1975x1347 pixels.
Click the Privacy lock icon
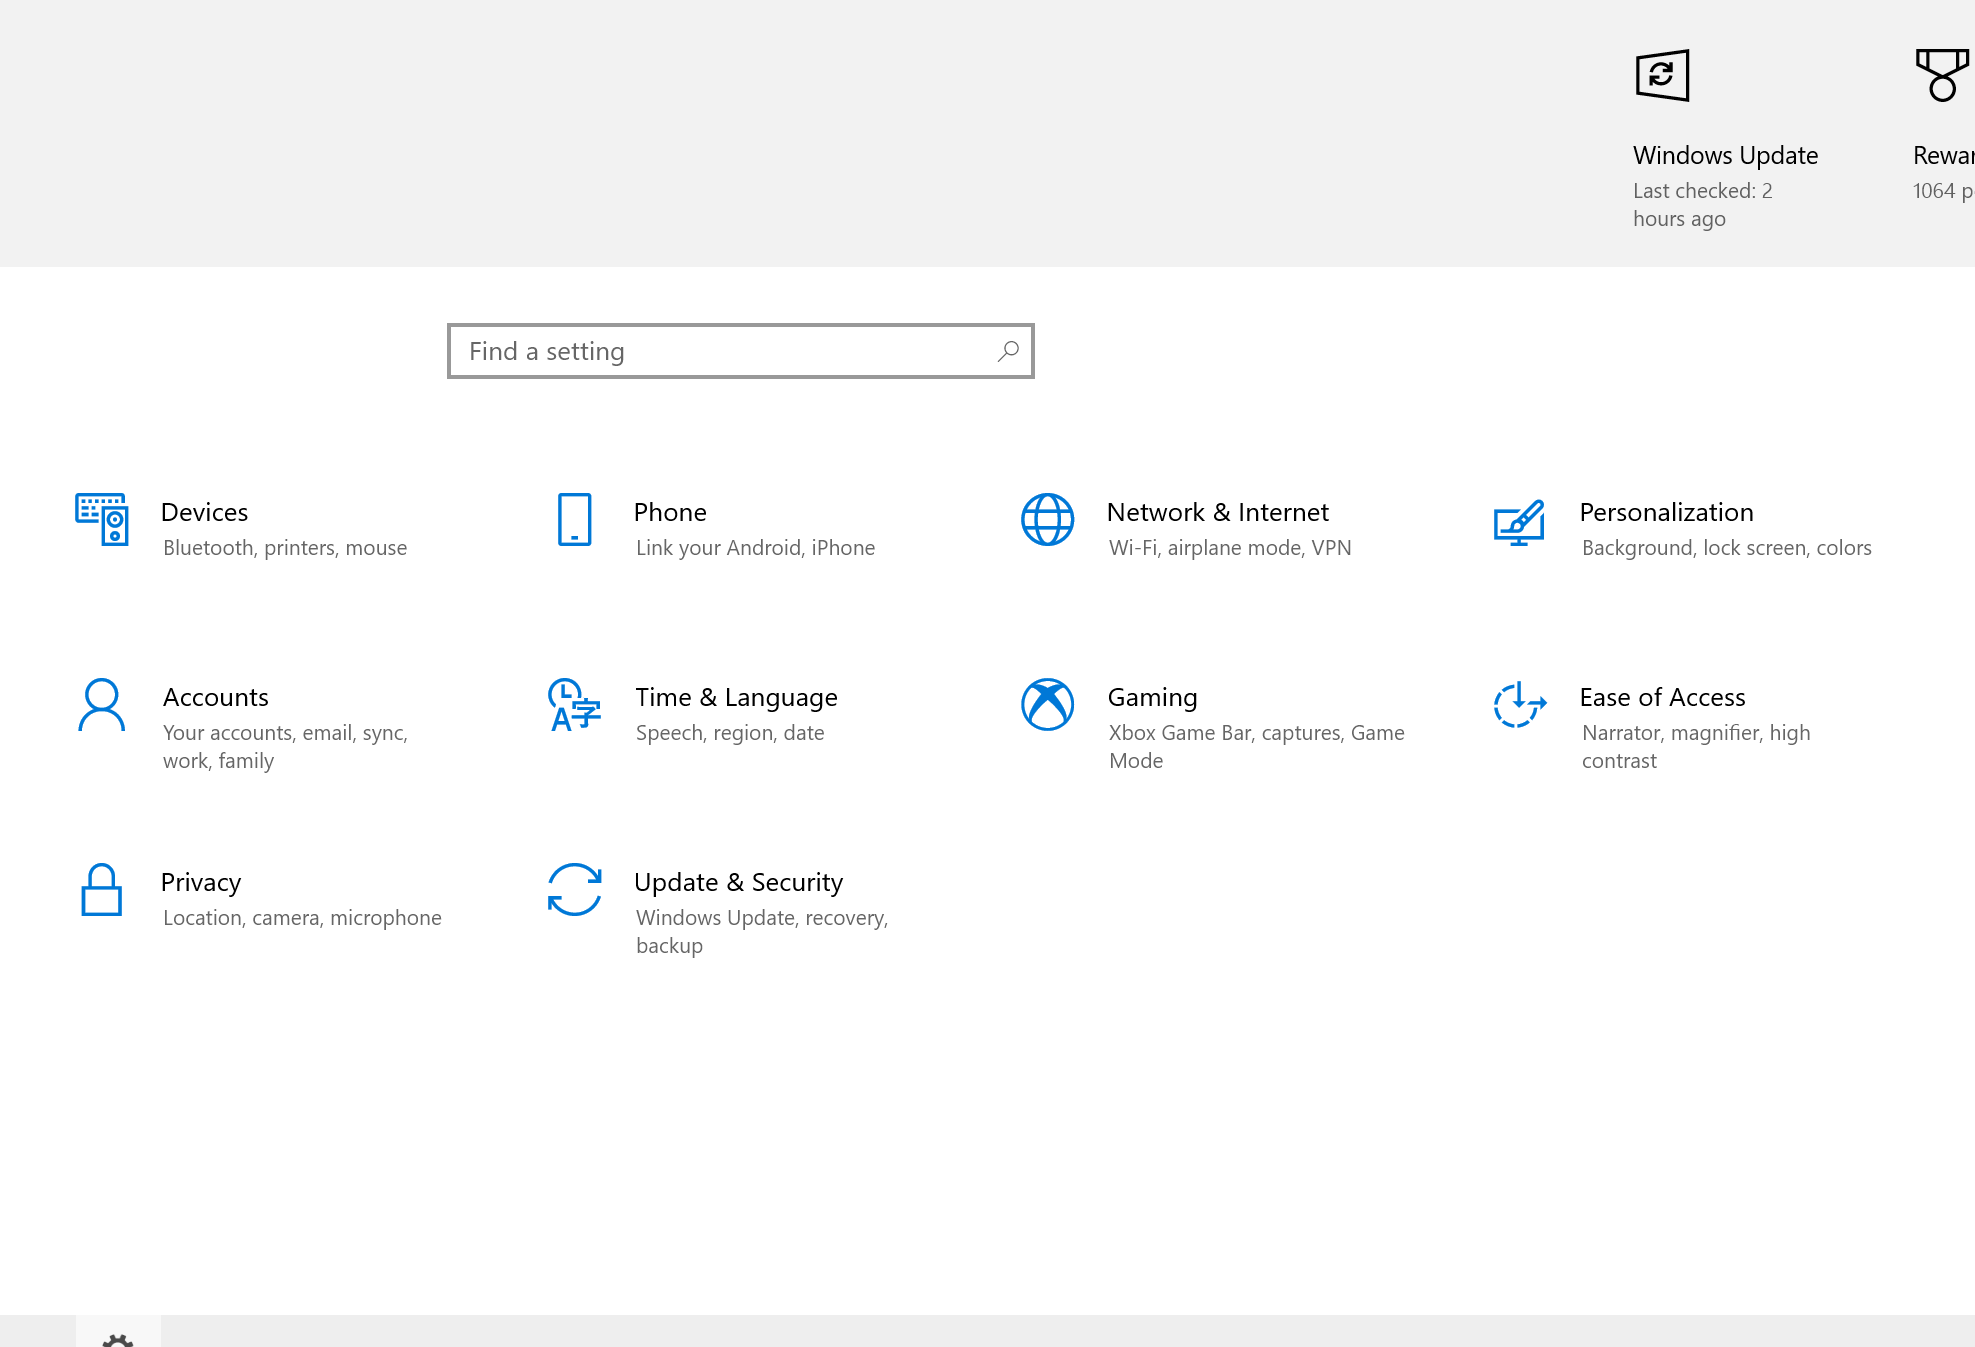click(101, 890)
